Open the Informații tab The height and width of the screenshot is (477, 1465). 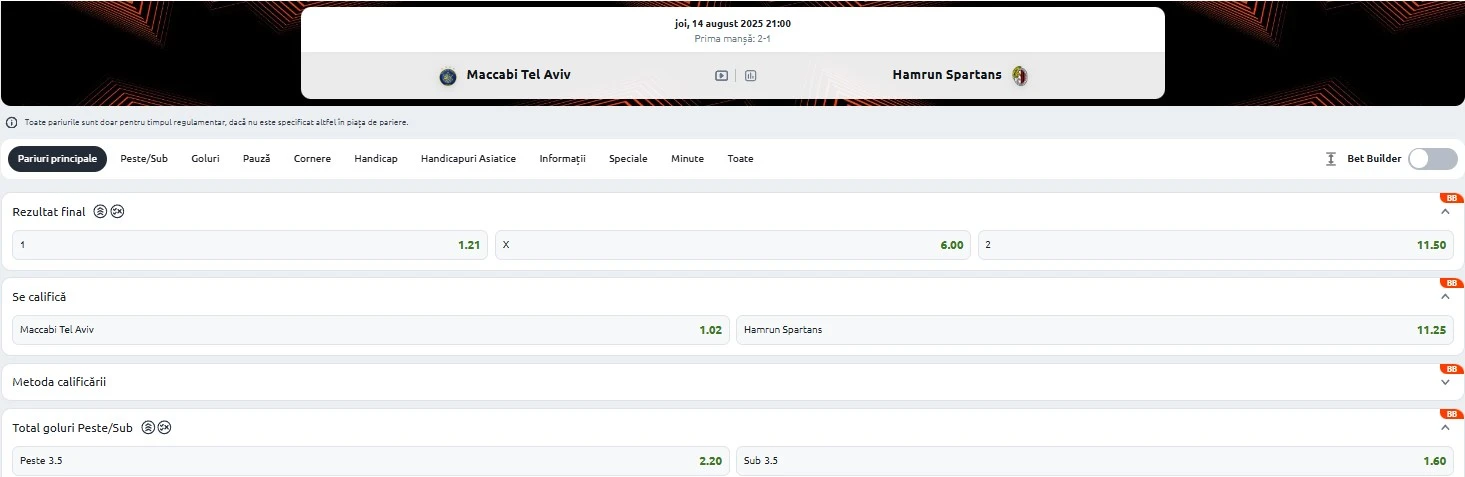click(x=562, y=159)
